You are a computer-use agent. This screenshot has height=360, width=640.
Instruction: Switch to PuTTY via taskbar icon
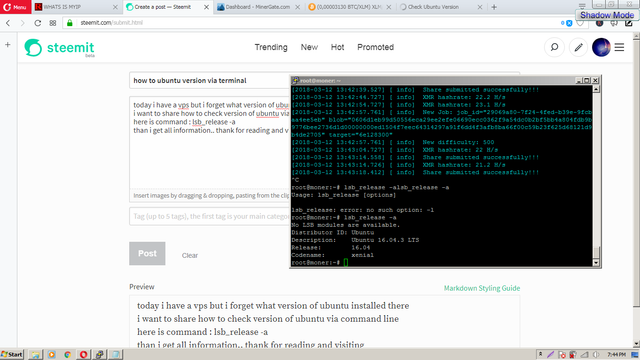(100, 354)
